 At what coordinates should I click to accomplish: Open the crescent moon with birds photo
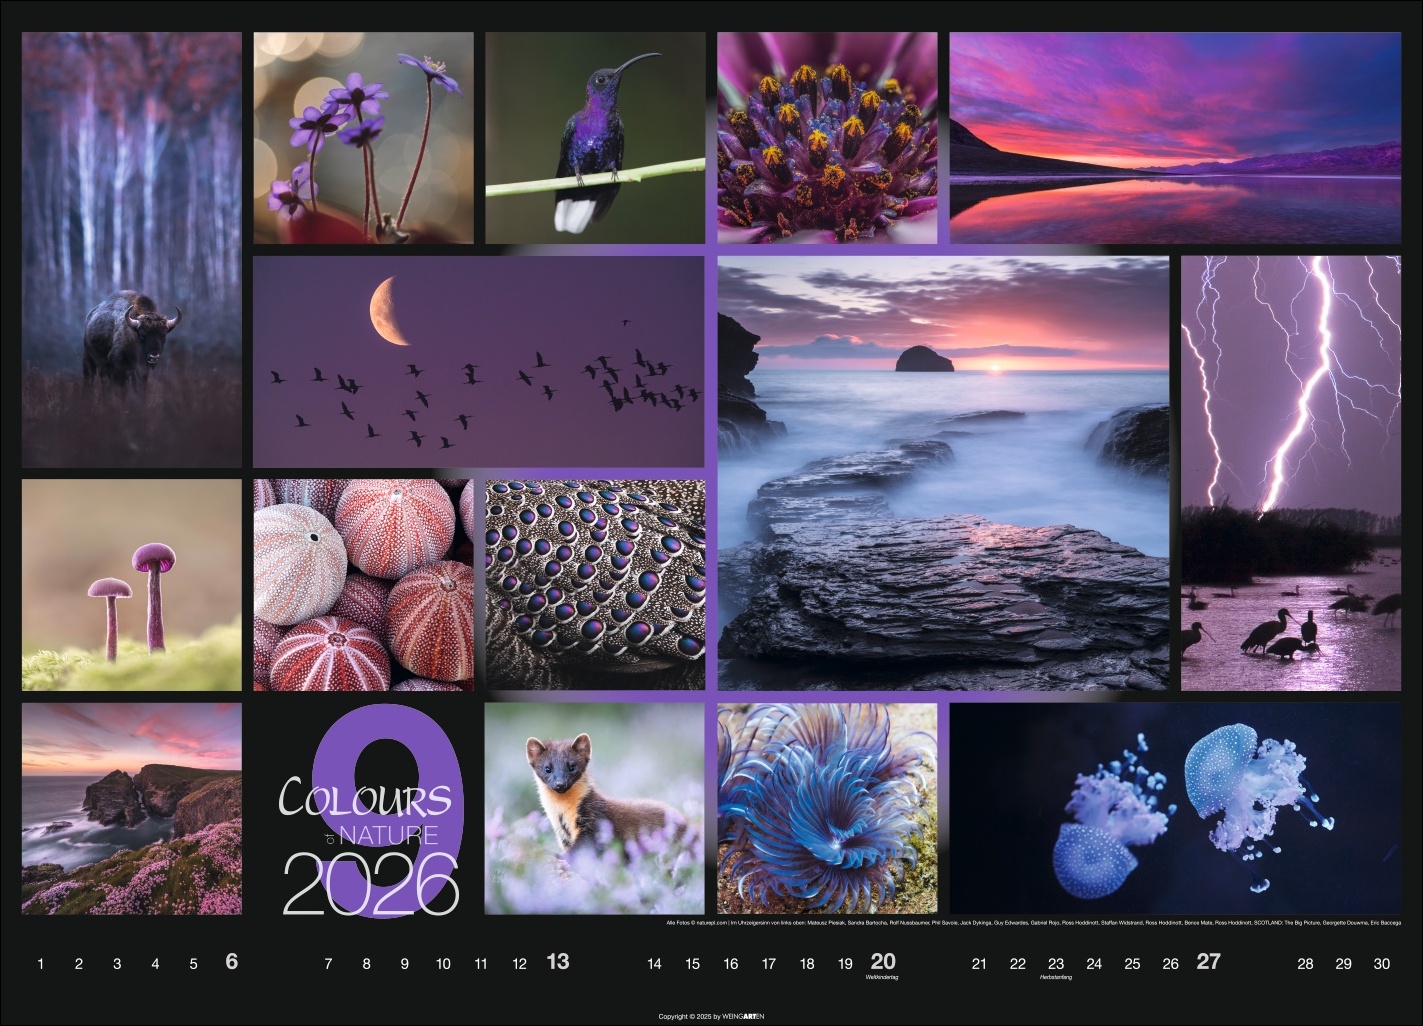pyautogui.click(x=478, y=361)
